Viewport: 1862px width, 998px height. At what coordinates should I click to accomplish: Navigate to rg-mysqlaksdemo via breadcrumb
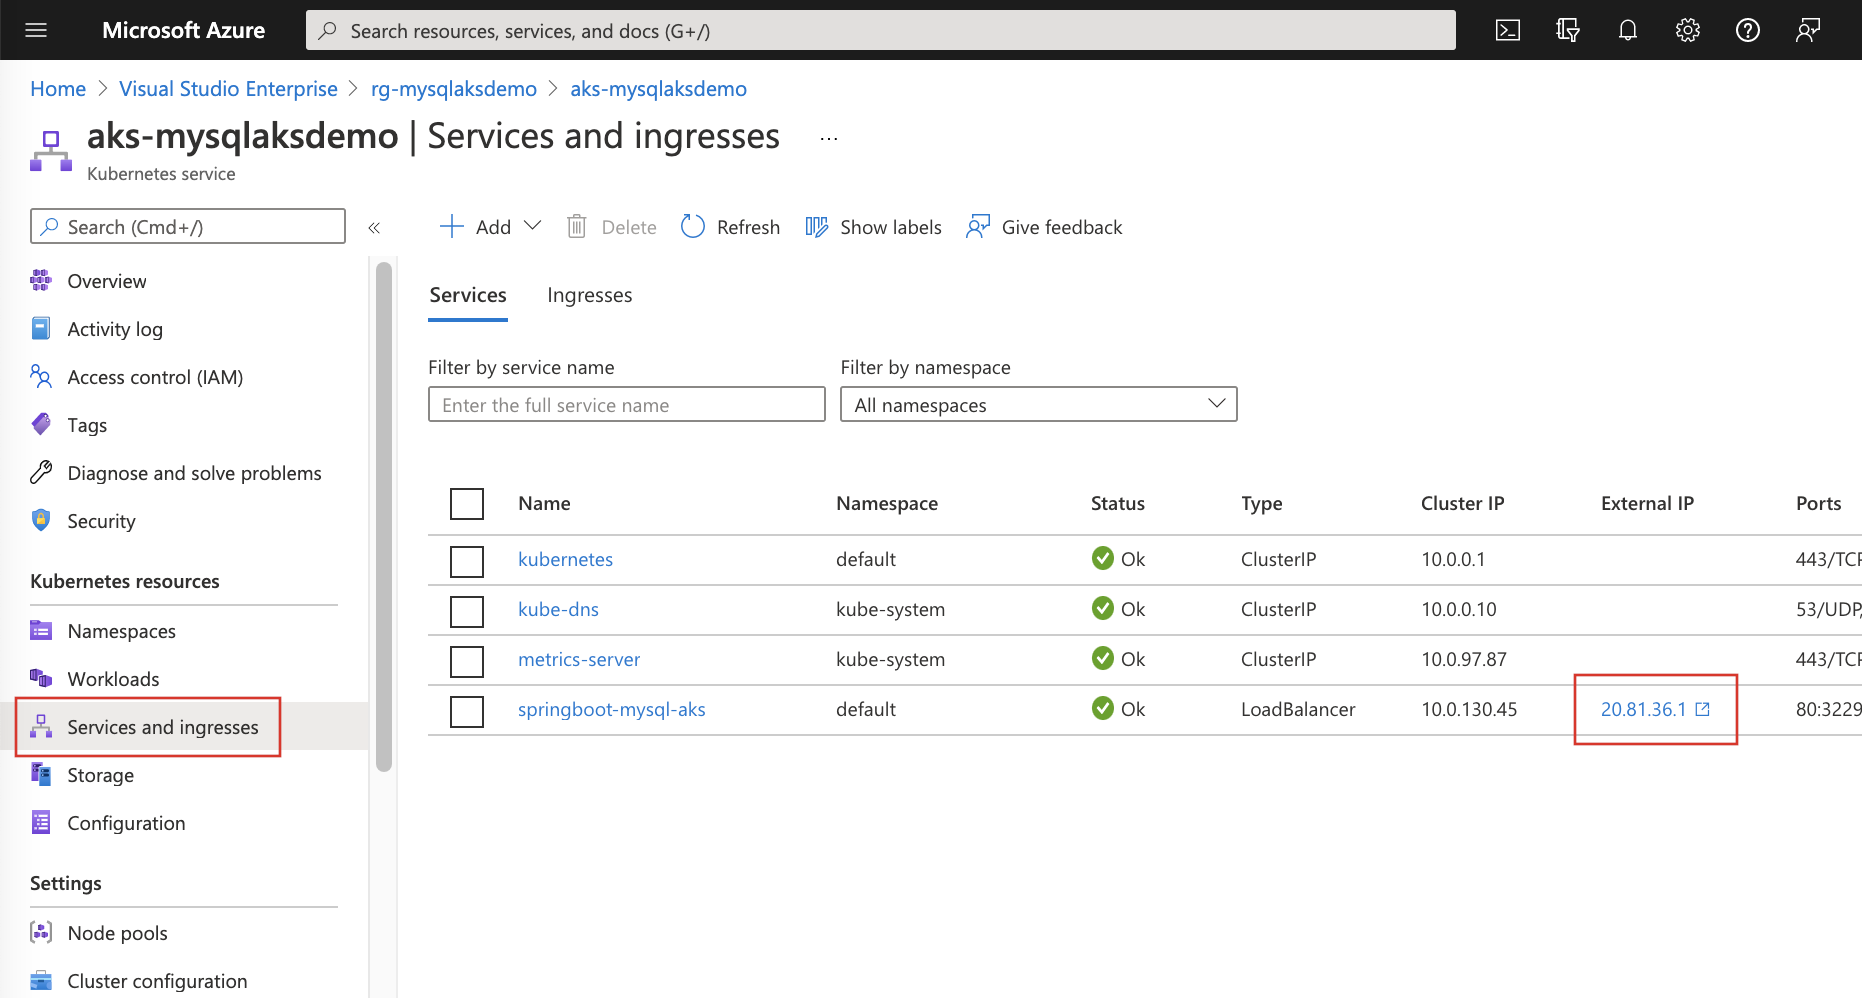pyautogui.click(x=453, y=88)
